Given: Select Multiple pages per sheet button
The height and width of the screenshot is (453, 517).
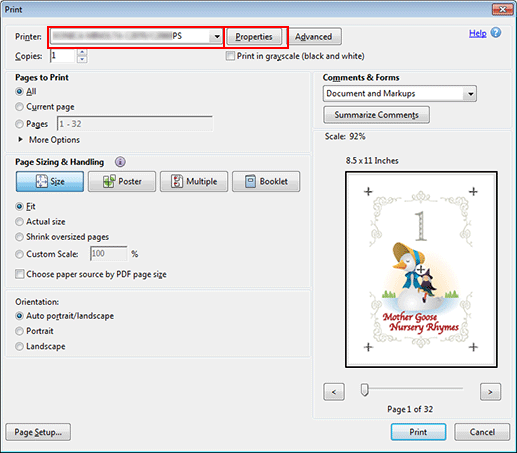Looking at the screenshot, I should (x=194, y=182).
